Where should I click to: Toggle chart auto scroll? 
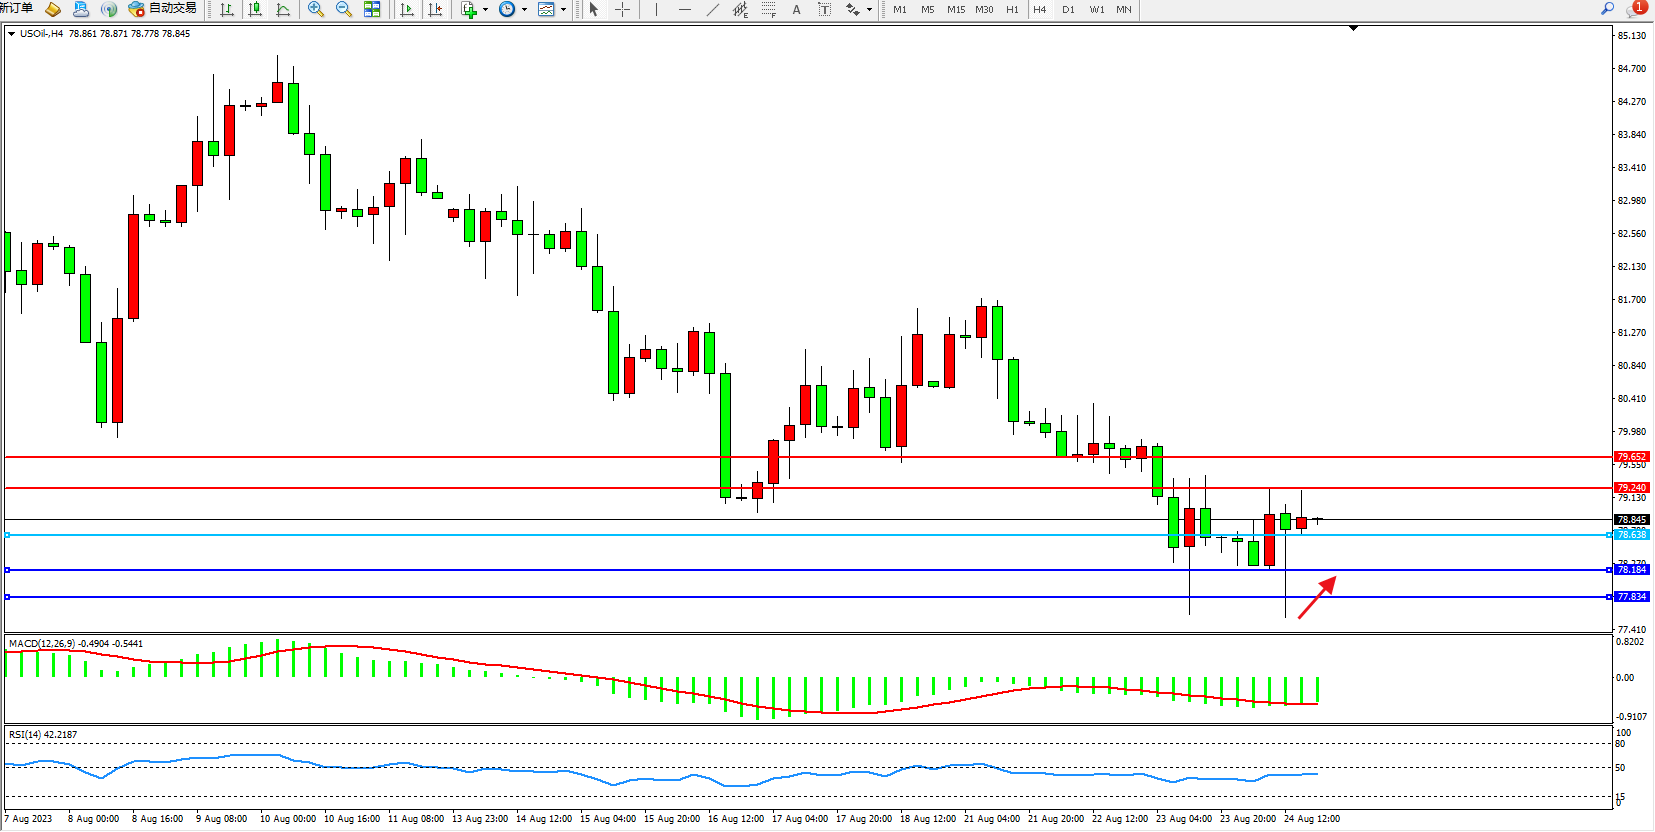click(407, 9)
